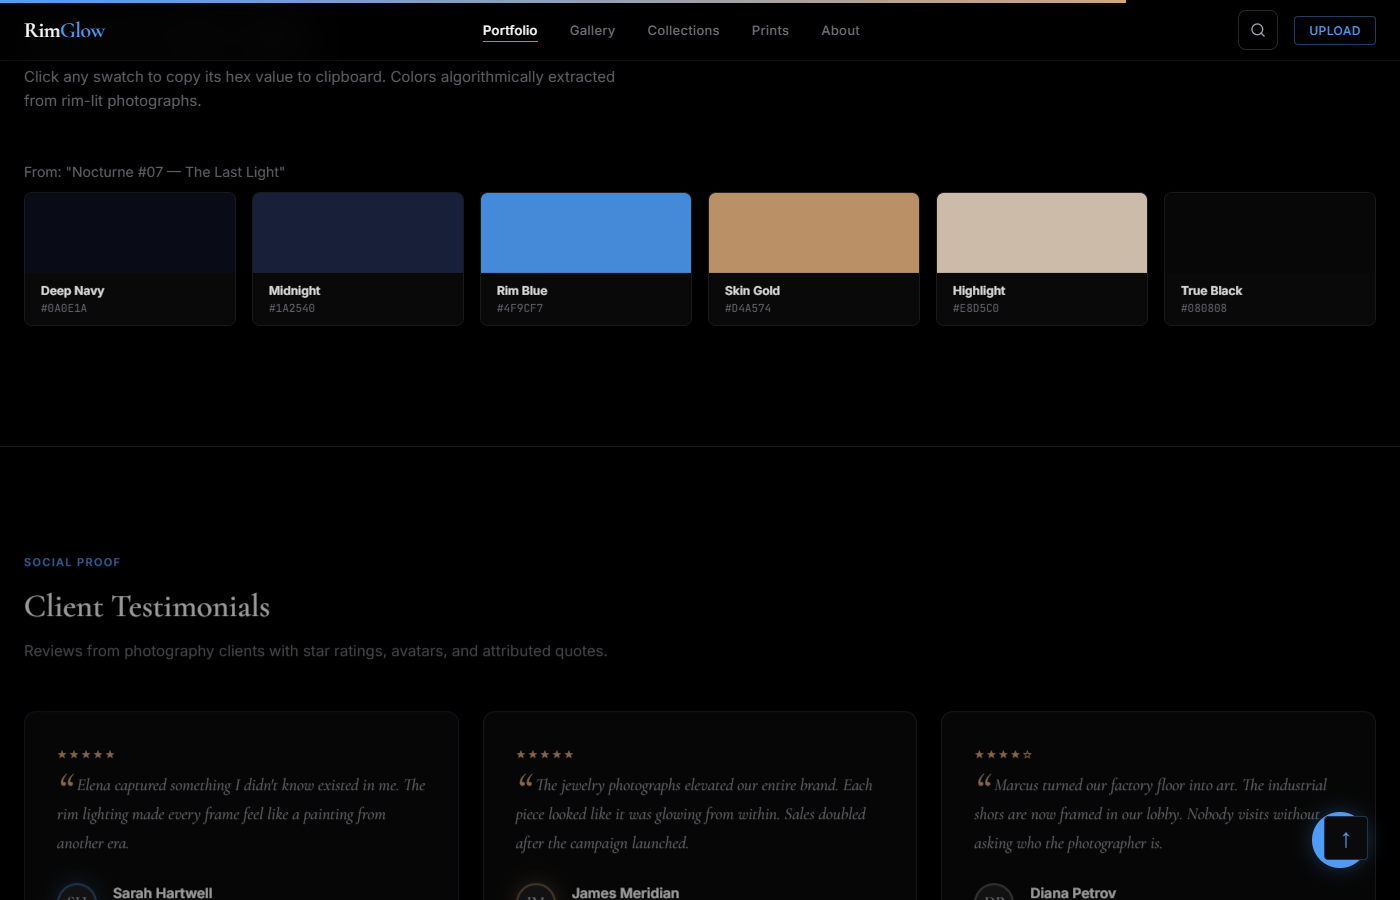Open Collections in the navigation bar
This screenshot has height=900, width=1400.
[x=683, y=30]
